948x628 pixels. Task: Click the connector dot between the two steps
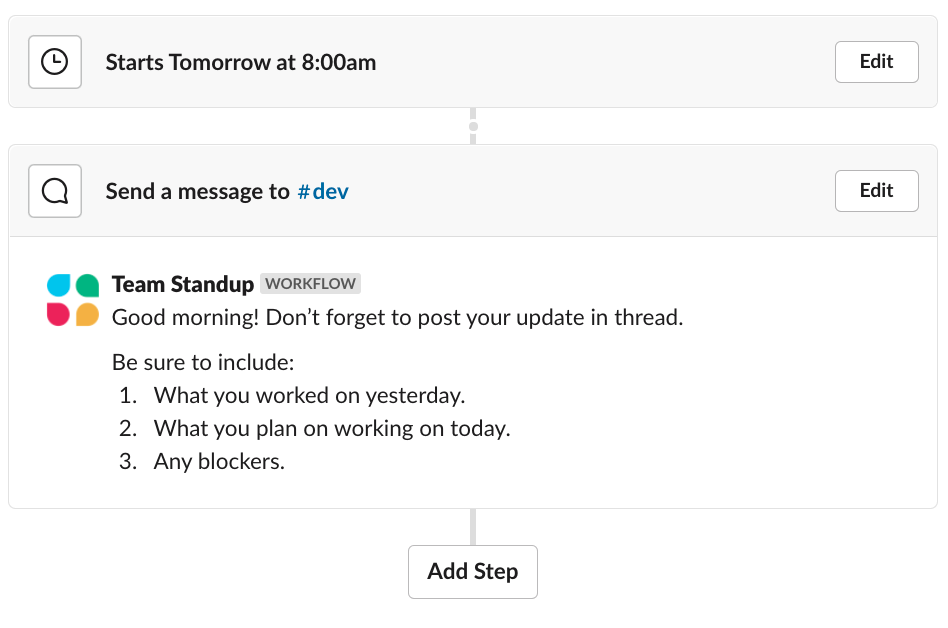click(473, 127)
